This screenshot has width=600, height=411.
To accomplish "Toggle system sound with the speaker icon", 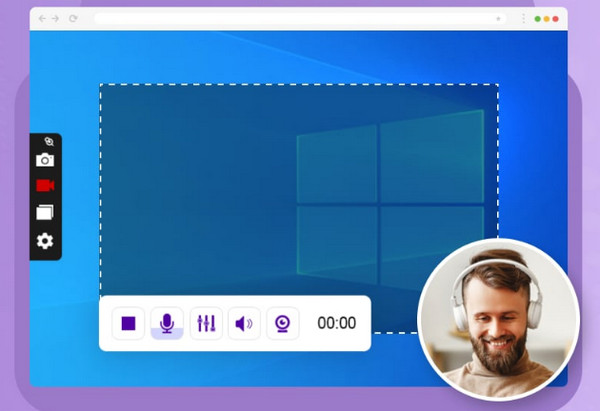I will click(x=244, y=323).
